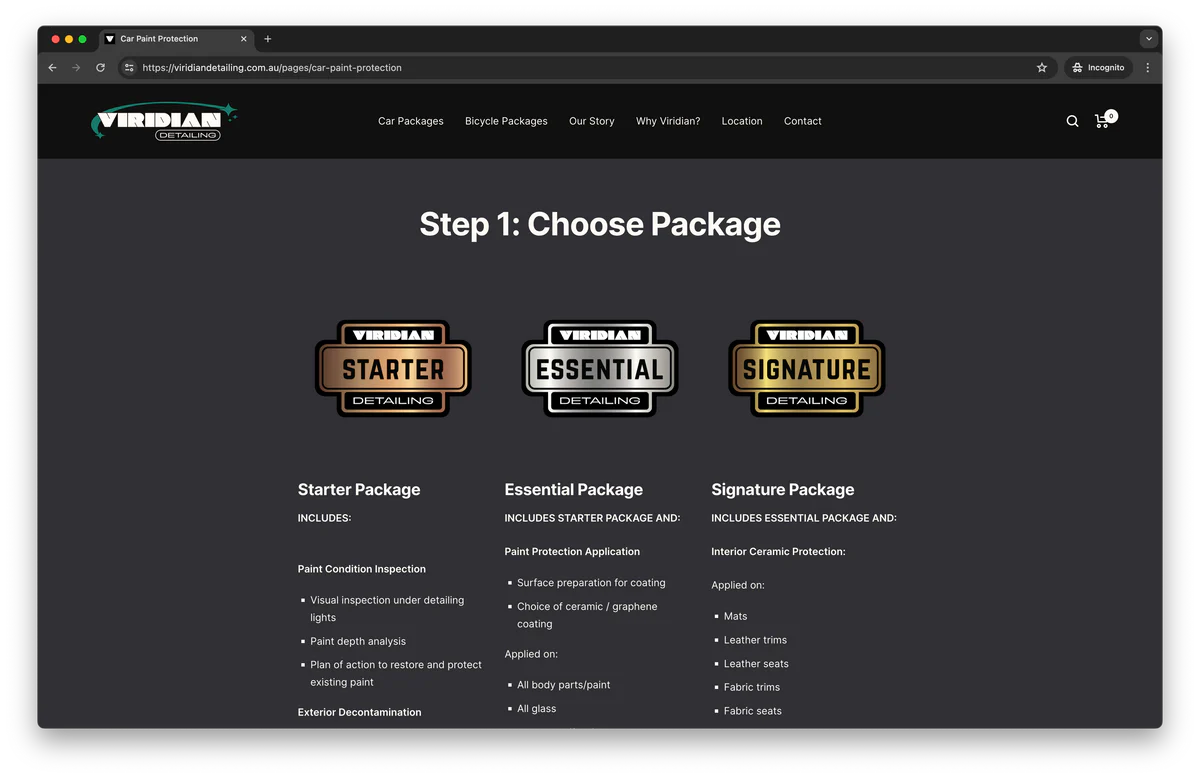Click the INCLUDES STARTER PACKAGE AND text
This screenshot has width=1200, height=778.
point(593,518)
